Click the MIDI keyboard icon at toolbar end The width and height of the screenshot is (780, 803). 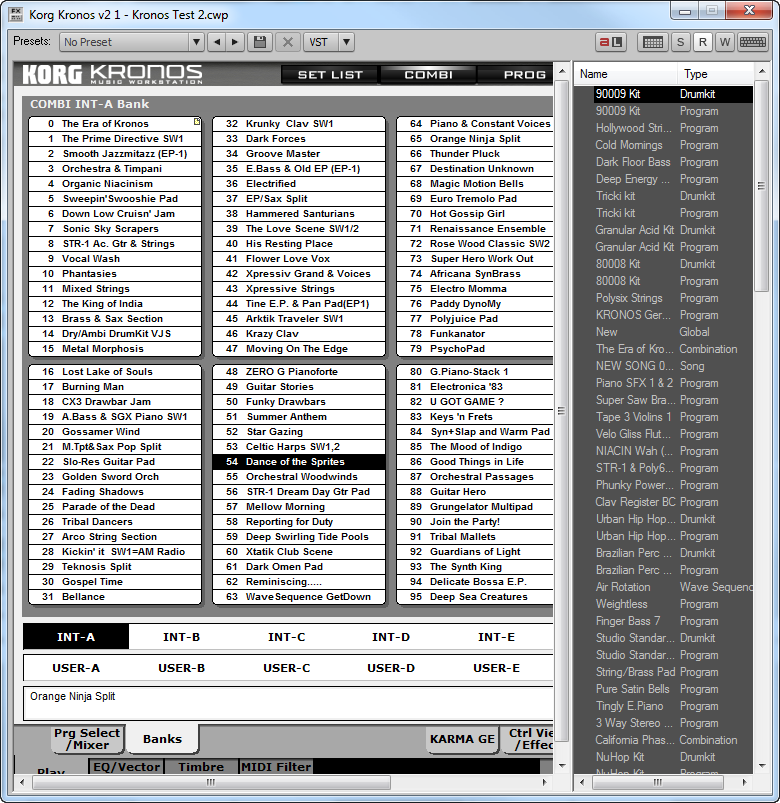pos(752,42)
